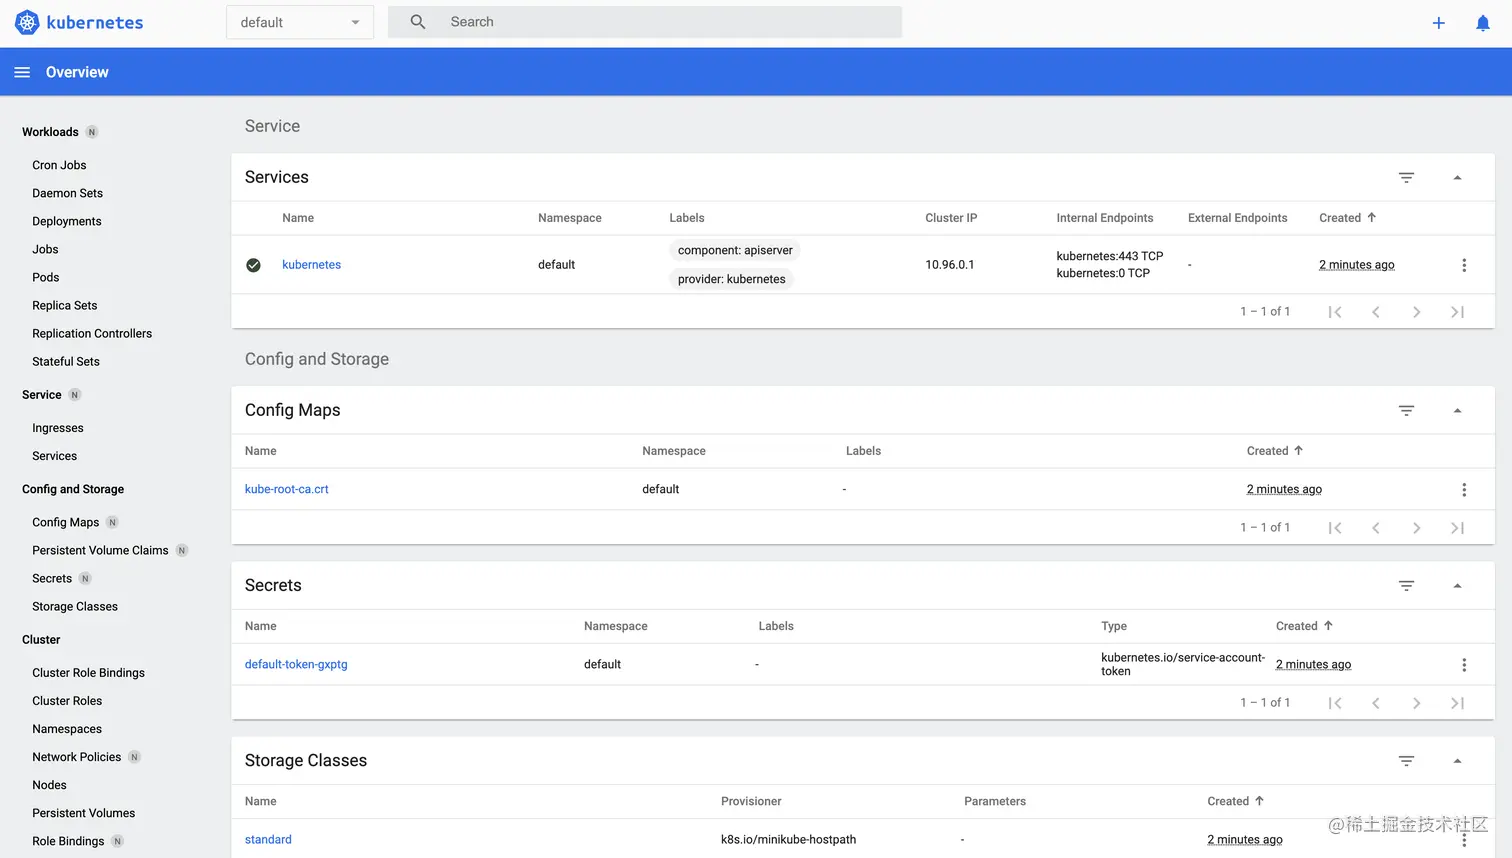Click the Workloads sidebar heading
The width and height of the screenshot is (1512, 858).
coord(50,132)
